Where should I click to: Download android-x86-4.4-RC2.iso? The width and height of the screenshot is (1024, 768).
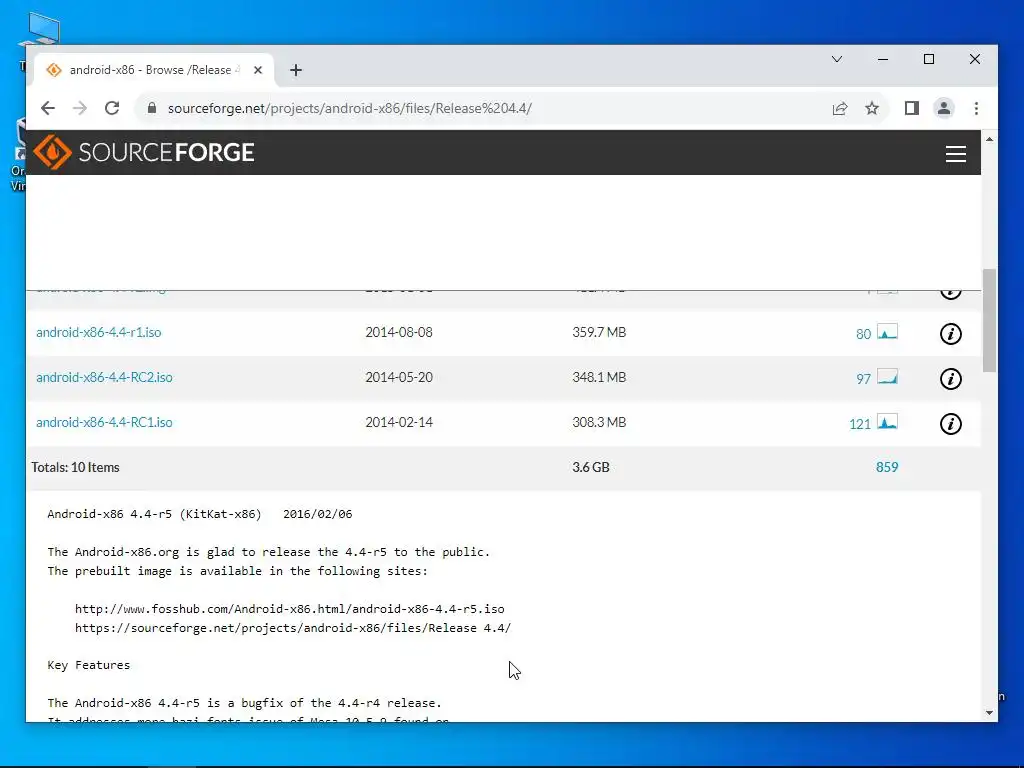click(x=104, y=377)
